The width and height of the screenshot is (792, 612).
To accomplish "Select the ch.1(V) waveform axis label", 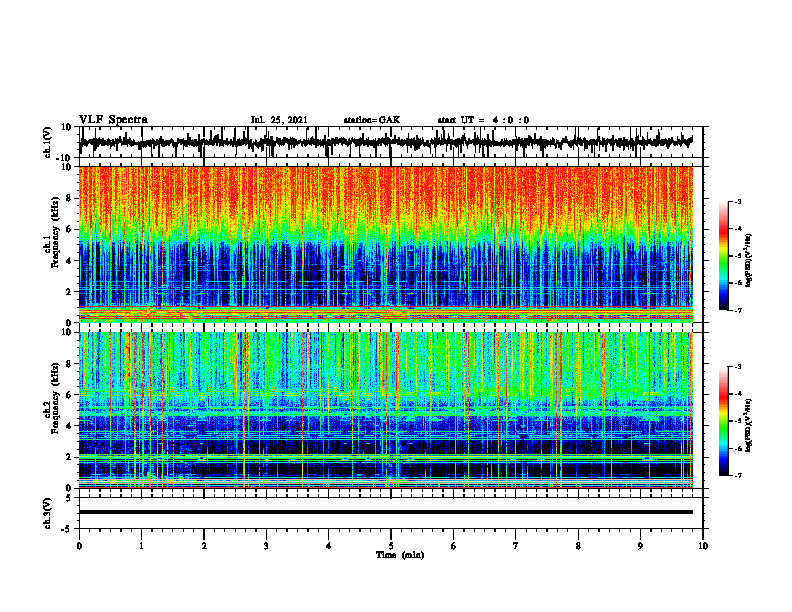I will 47,142.
